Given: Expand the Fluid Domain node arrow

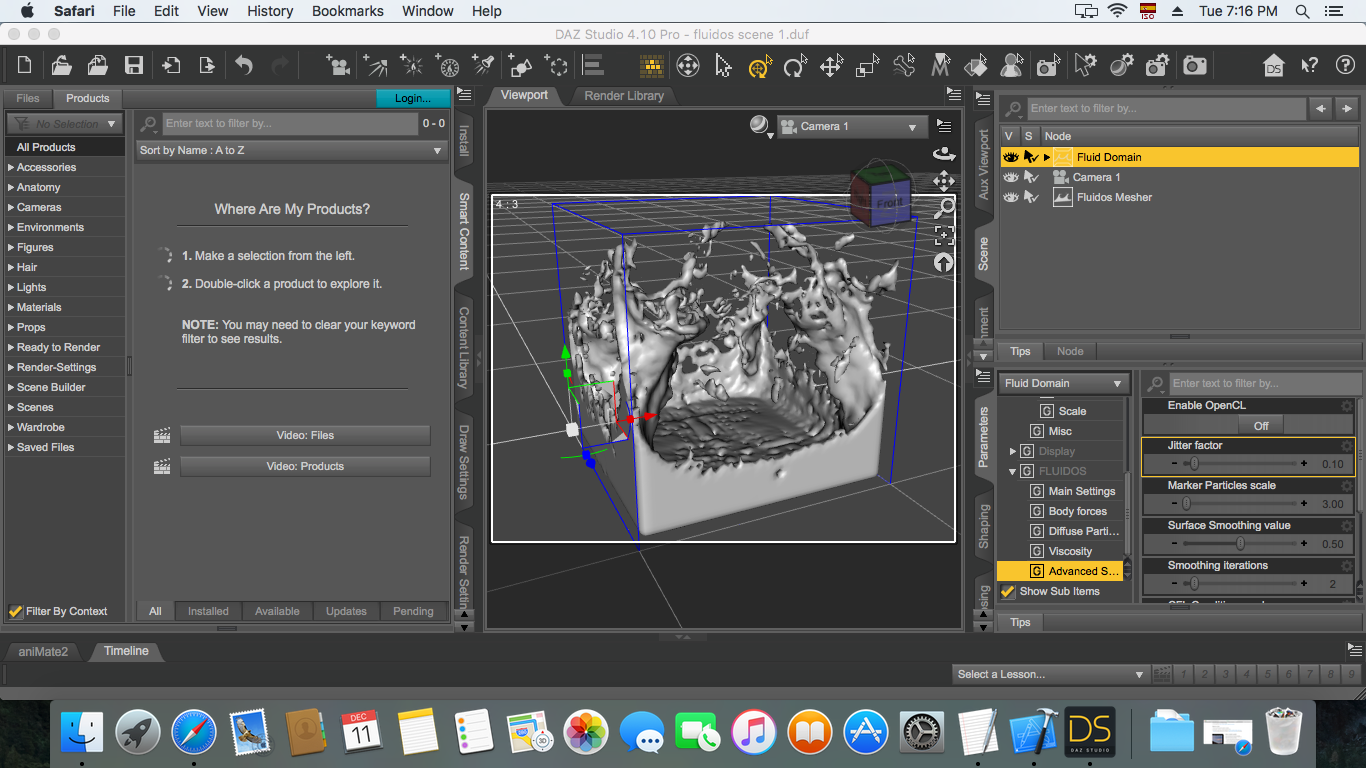Looking at the screenshot, I should tap(1046, 157).
